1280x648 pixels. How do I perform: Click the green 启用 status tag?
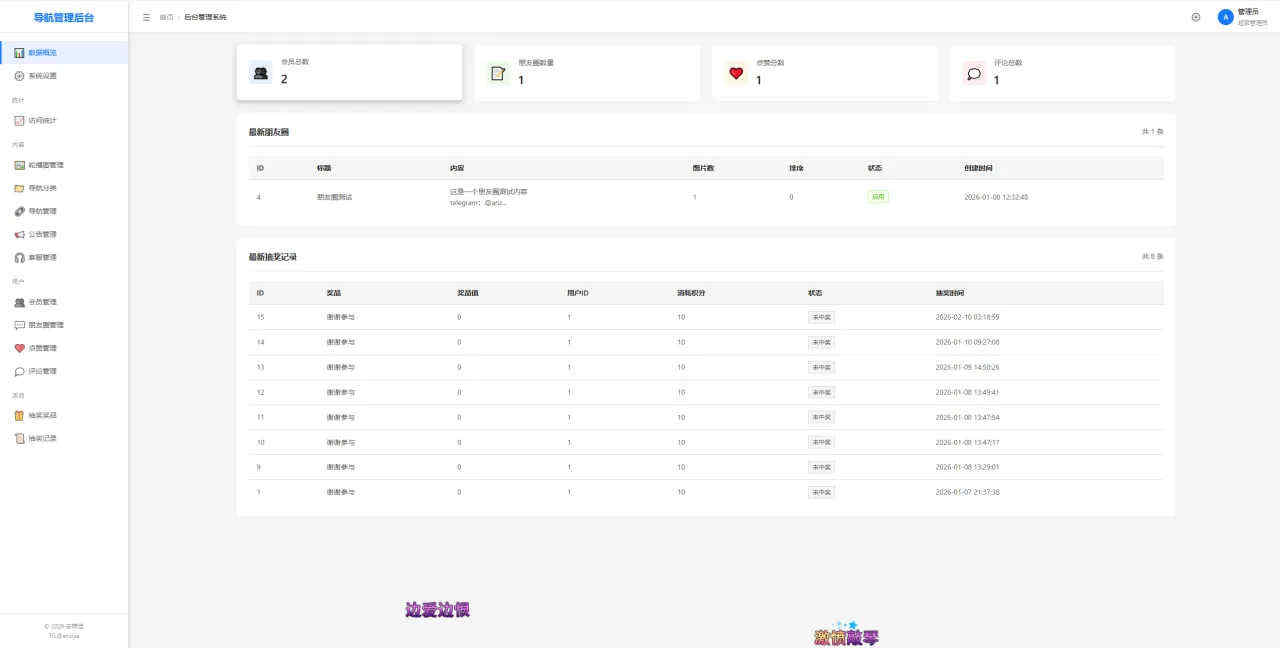[878, 197]
